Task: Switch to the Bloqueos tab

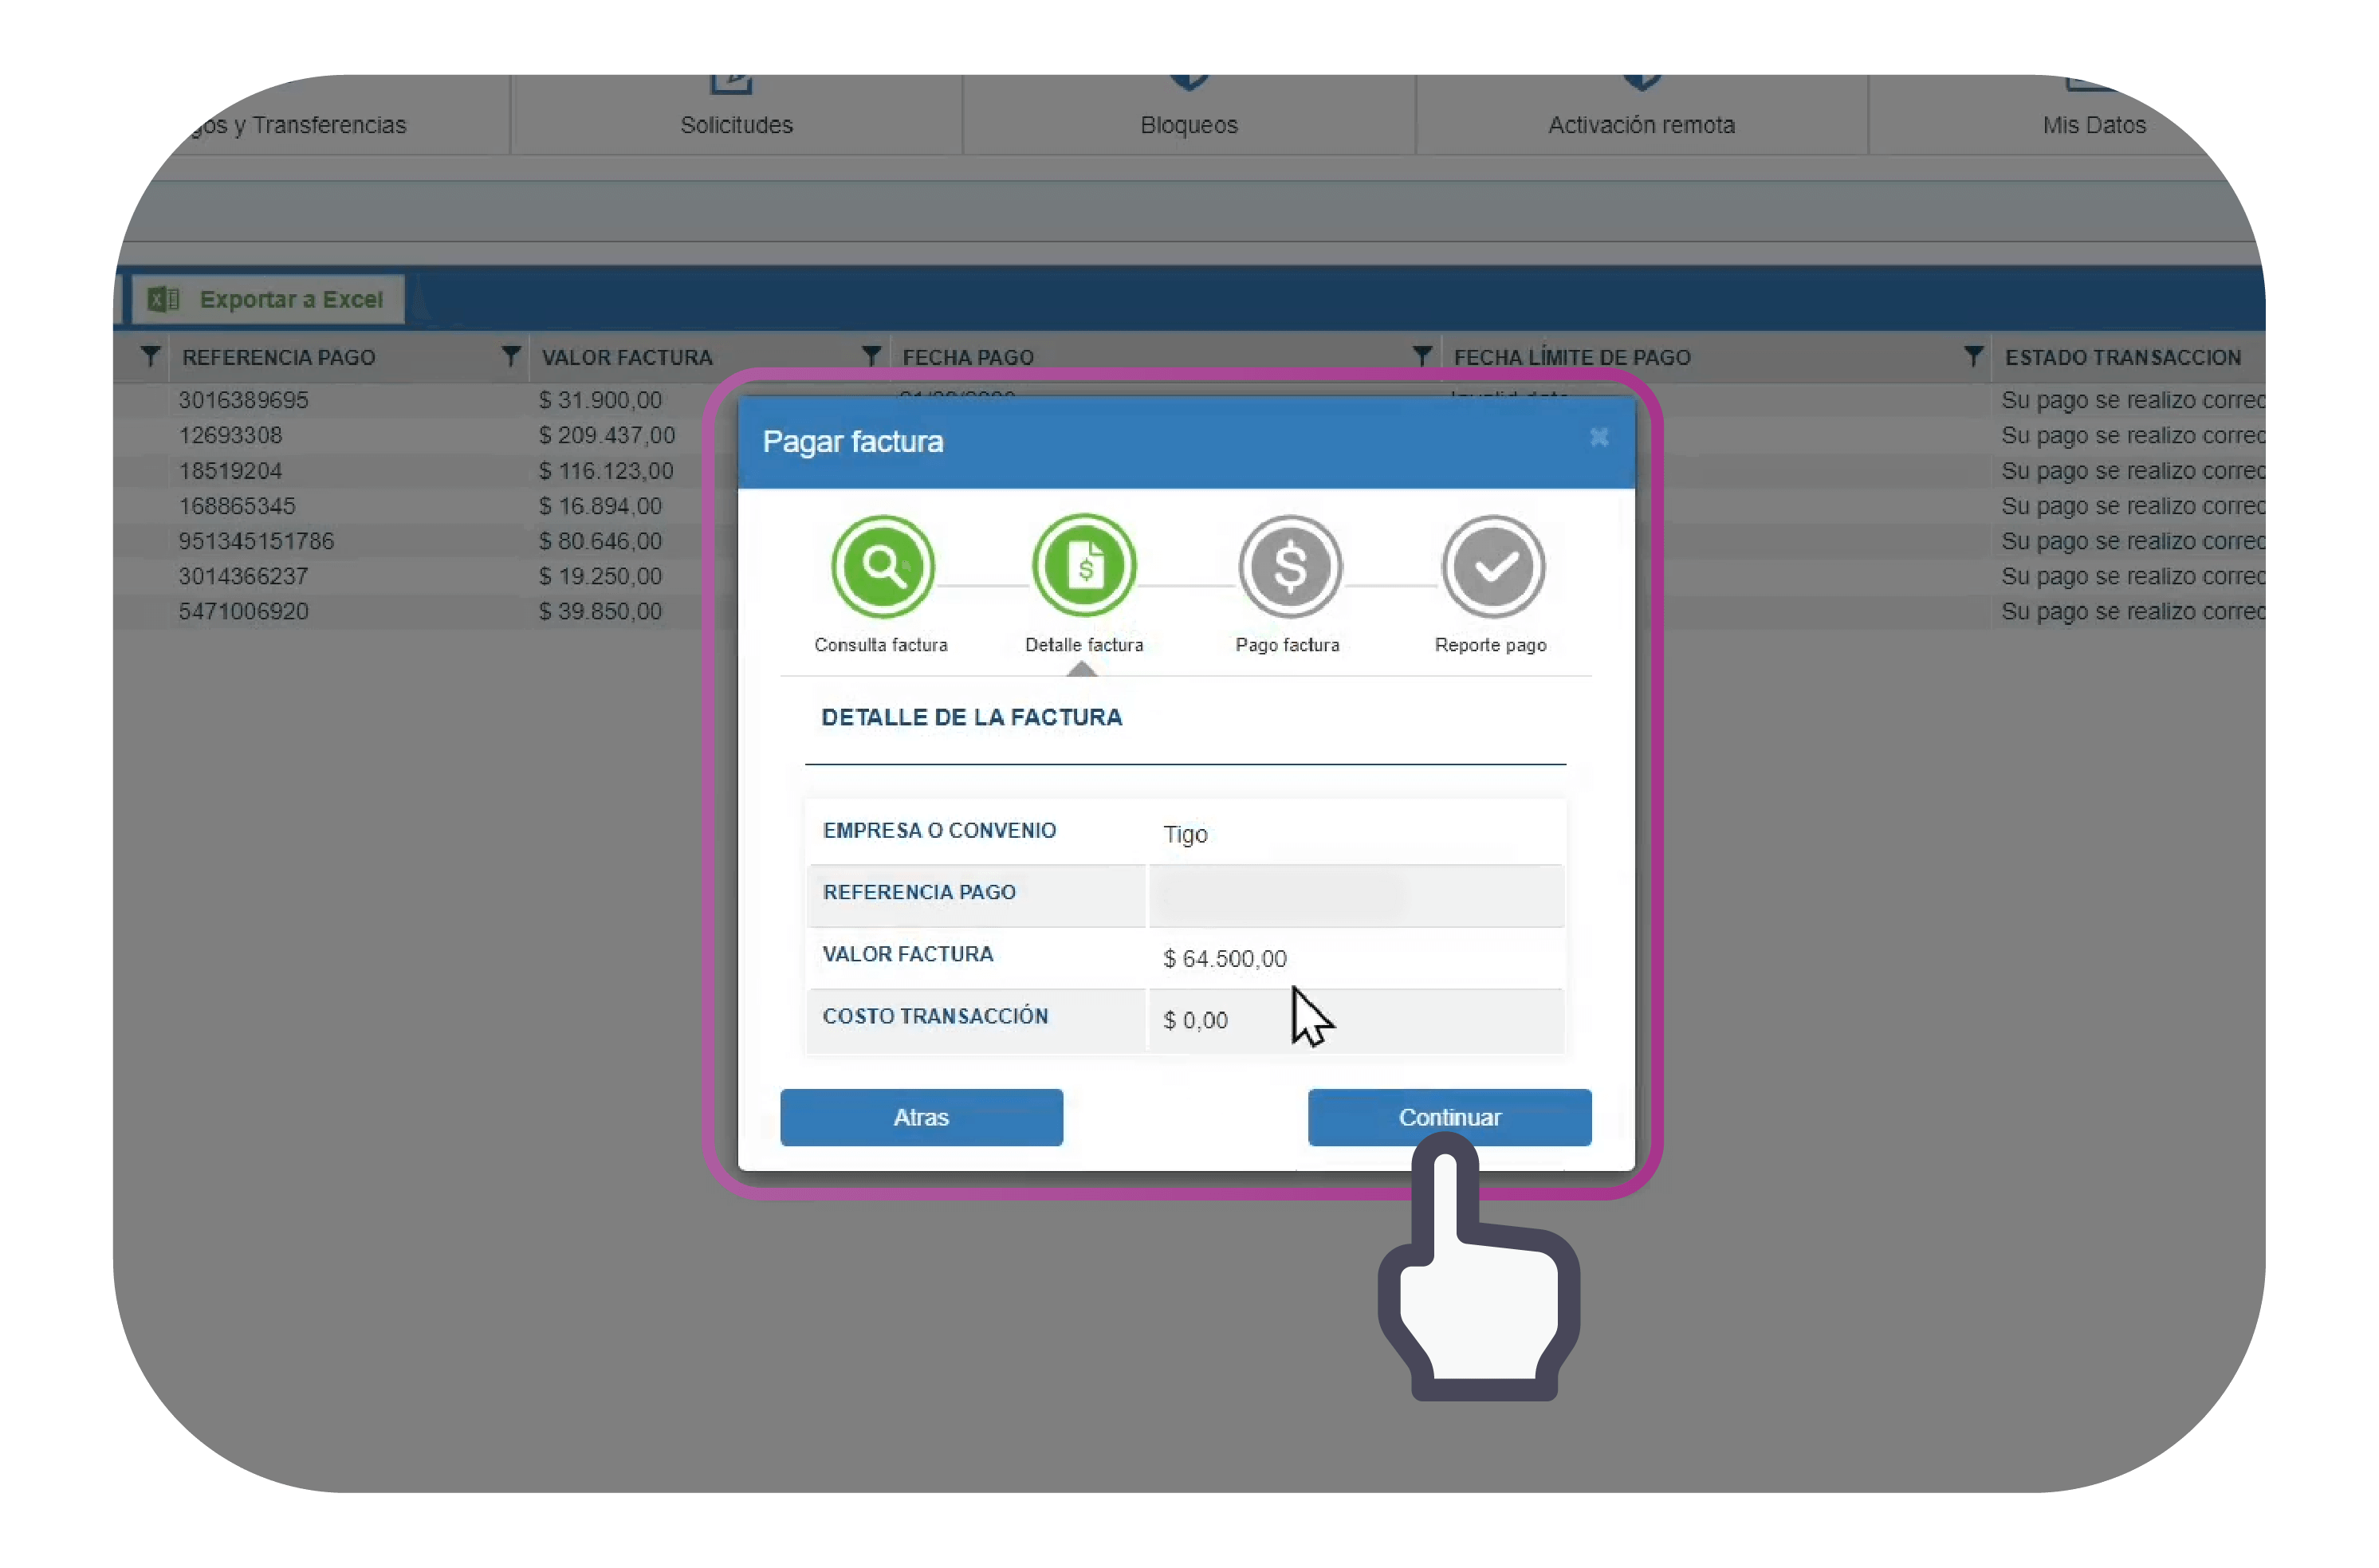Action: [1188, 124]
